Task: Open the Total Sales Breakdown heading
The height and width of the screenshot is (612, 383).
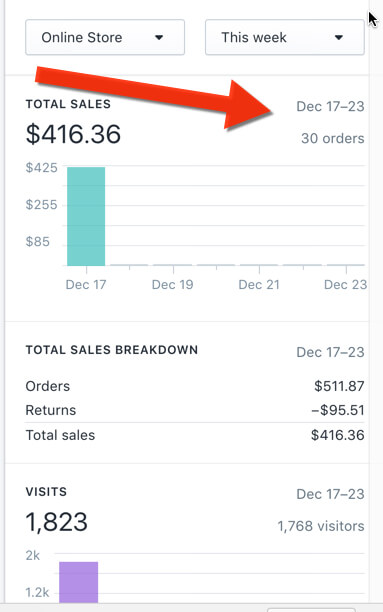Action: (112, 350)
